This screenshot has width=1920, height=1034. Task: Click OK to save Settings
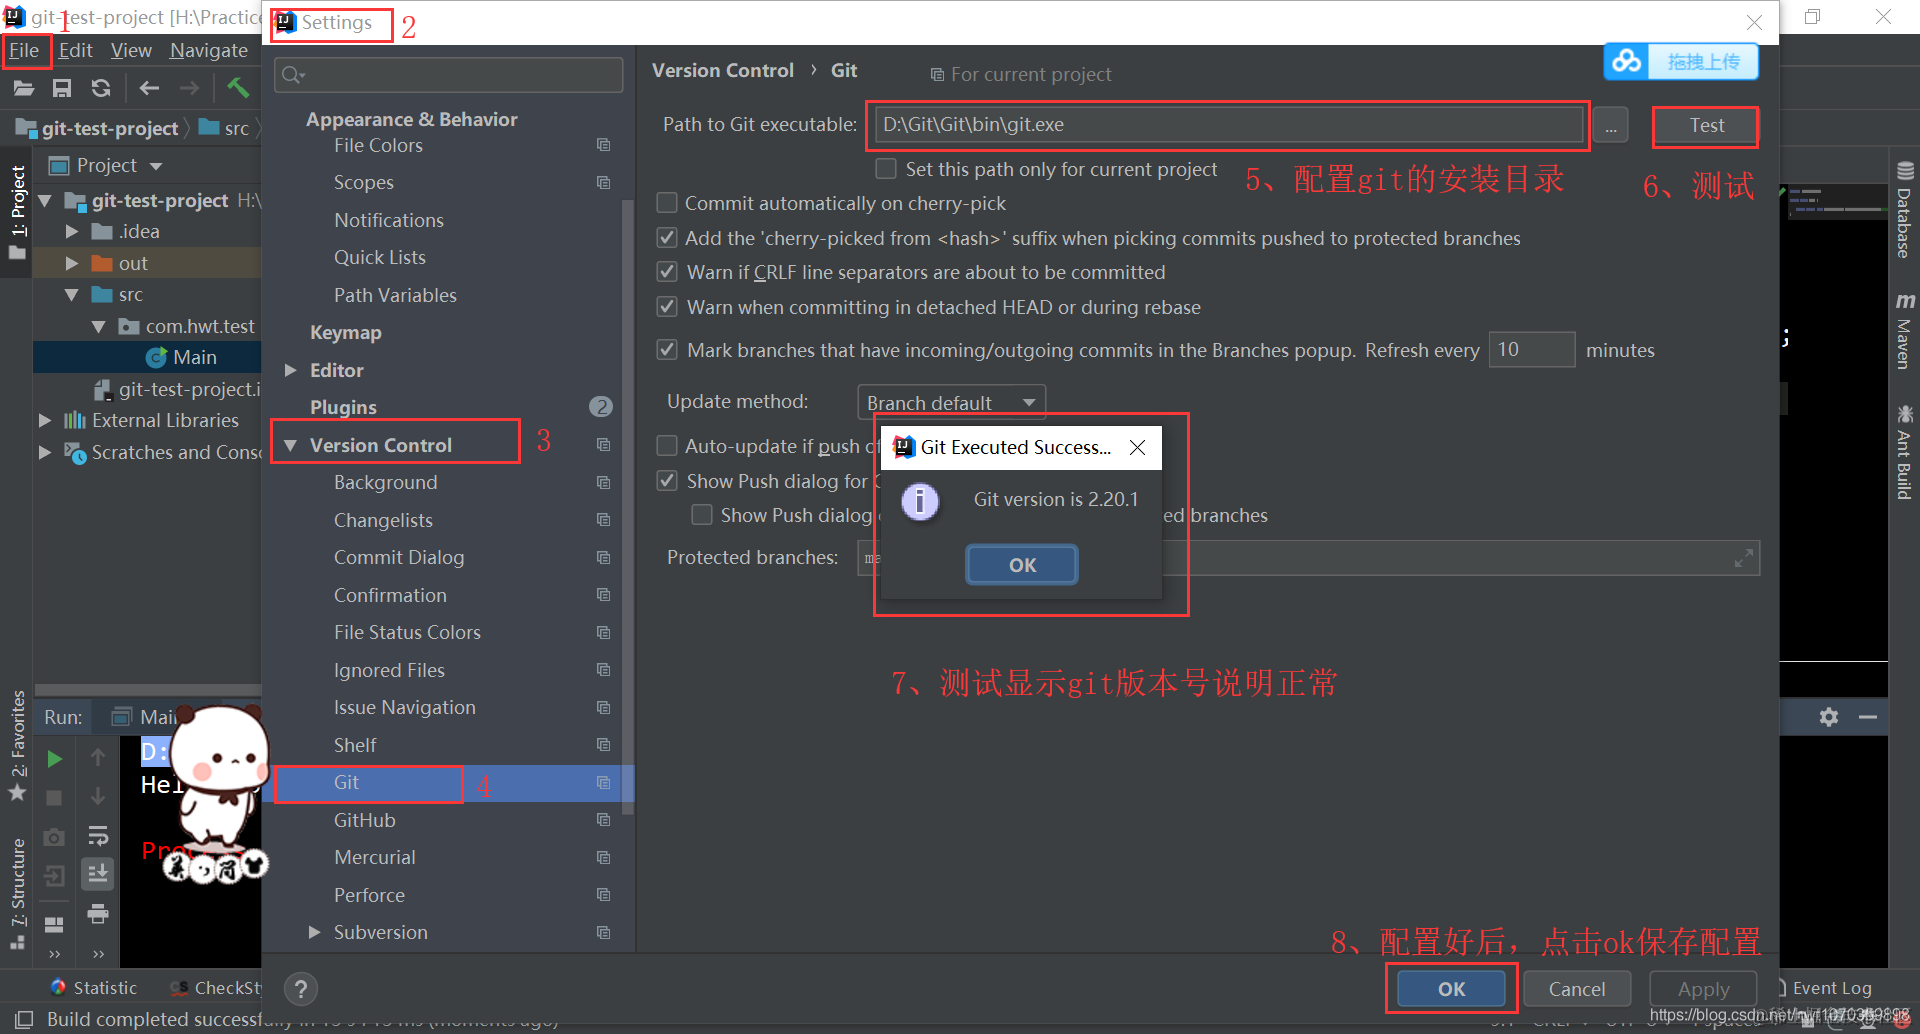[x=1451, y=989]
